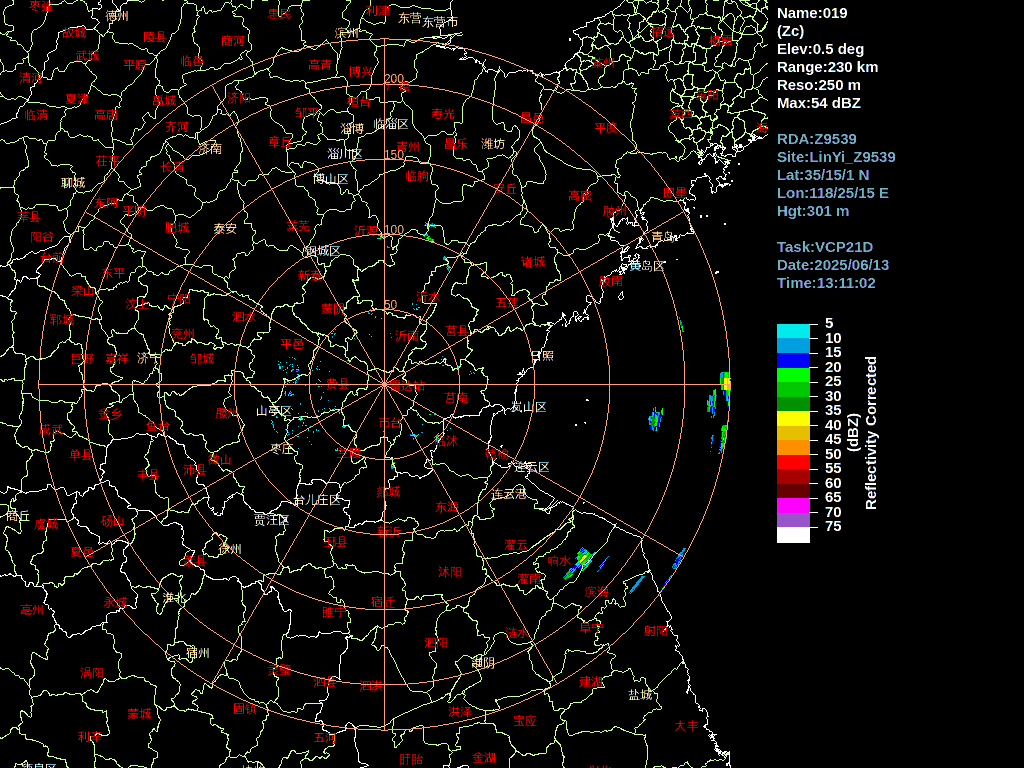Click the radar site center point
1024x768 pixels.
pos(385,385)
